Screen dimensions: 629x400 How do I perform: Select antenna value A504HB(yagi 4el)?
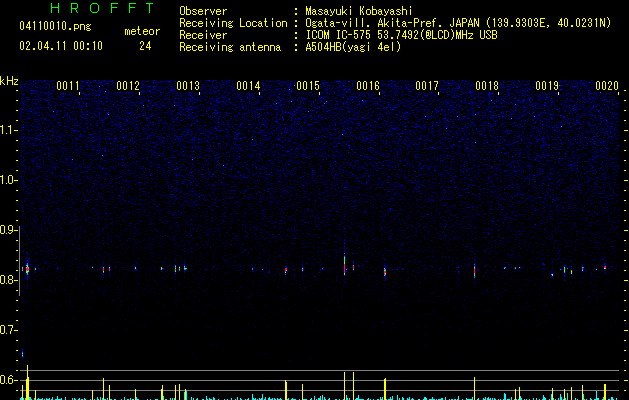353,47
